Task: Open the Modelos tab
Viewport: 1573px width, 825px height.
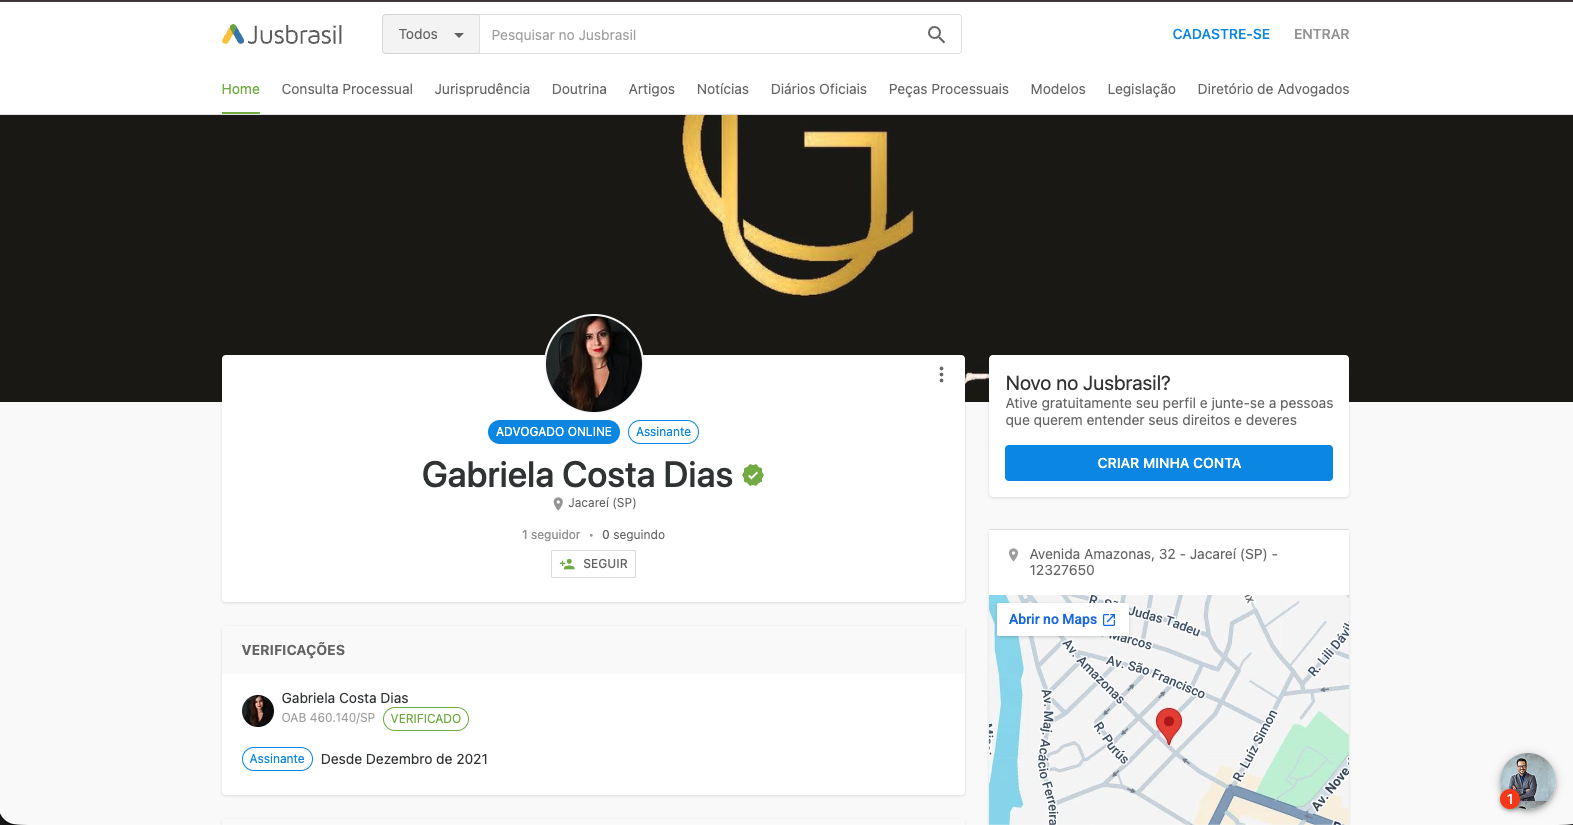Action: point(1058,89)
